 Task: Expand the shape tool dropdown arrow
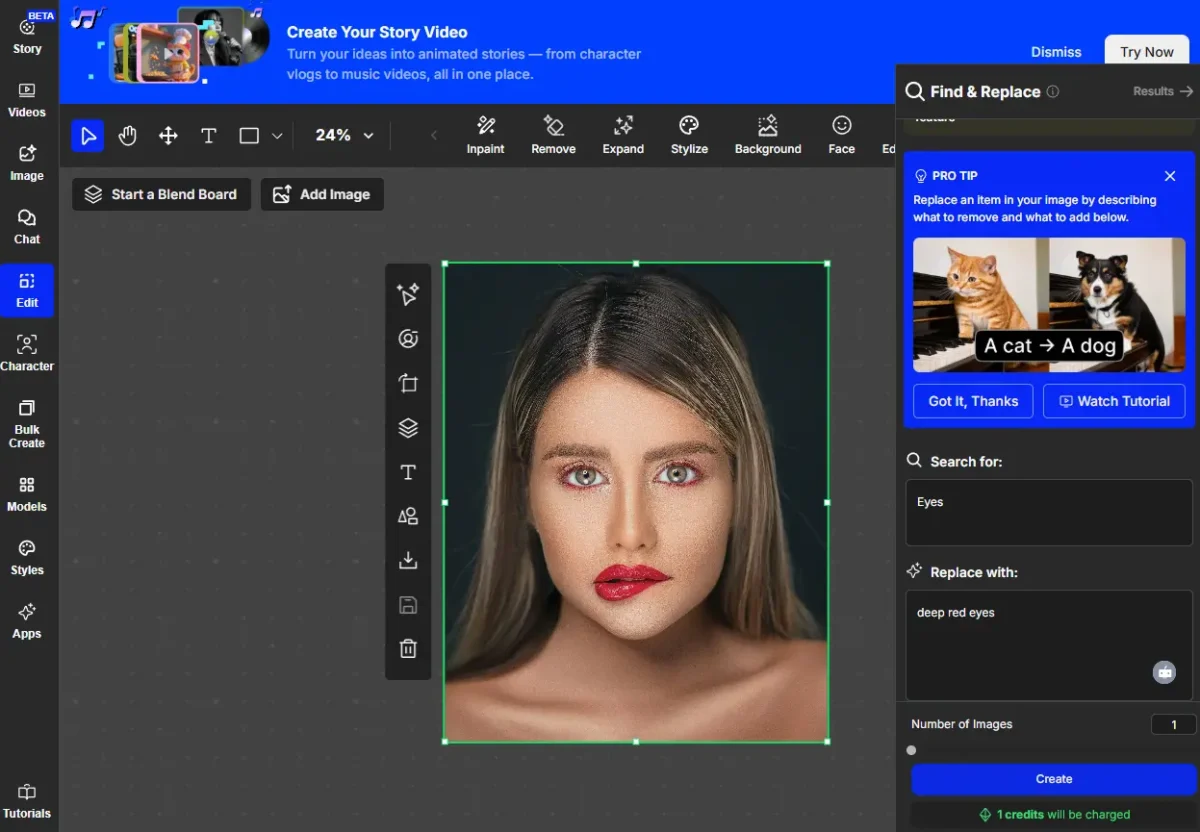coord(277,136)
